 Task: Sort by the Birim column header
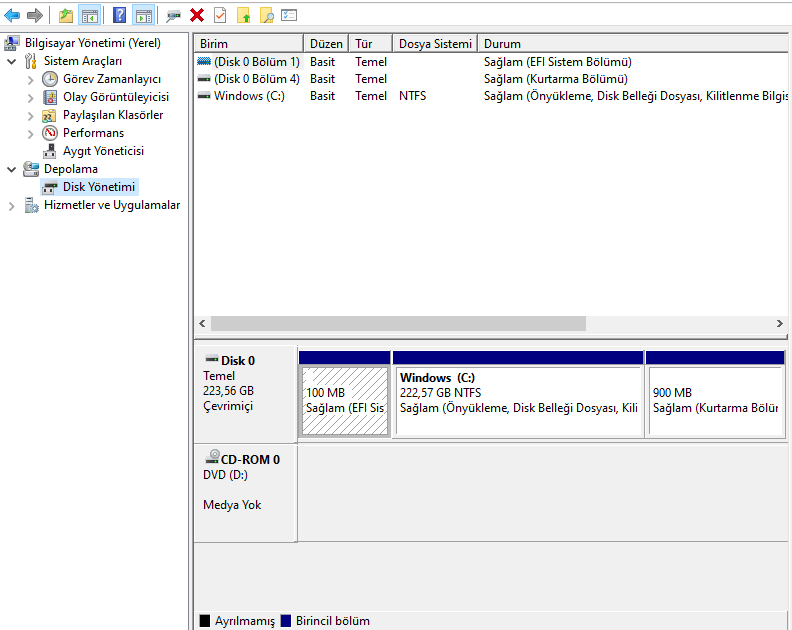[x=249, y=43]
